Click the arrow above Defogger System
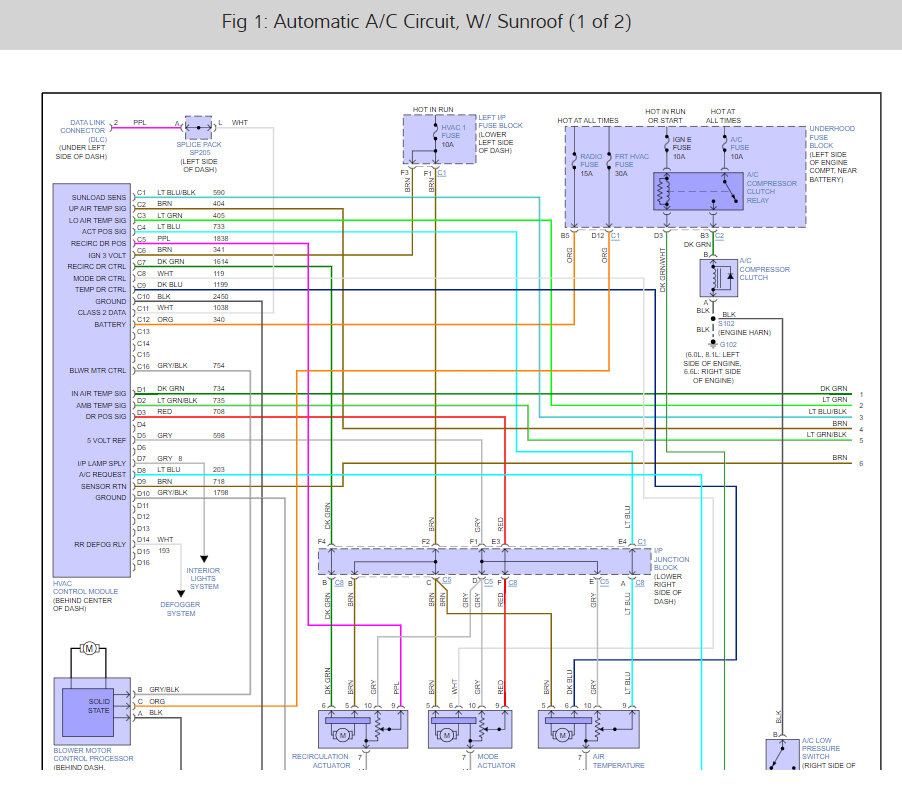The width and height of the screenshot is (902, 799). click(x=181, y=593)
